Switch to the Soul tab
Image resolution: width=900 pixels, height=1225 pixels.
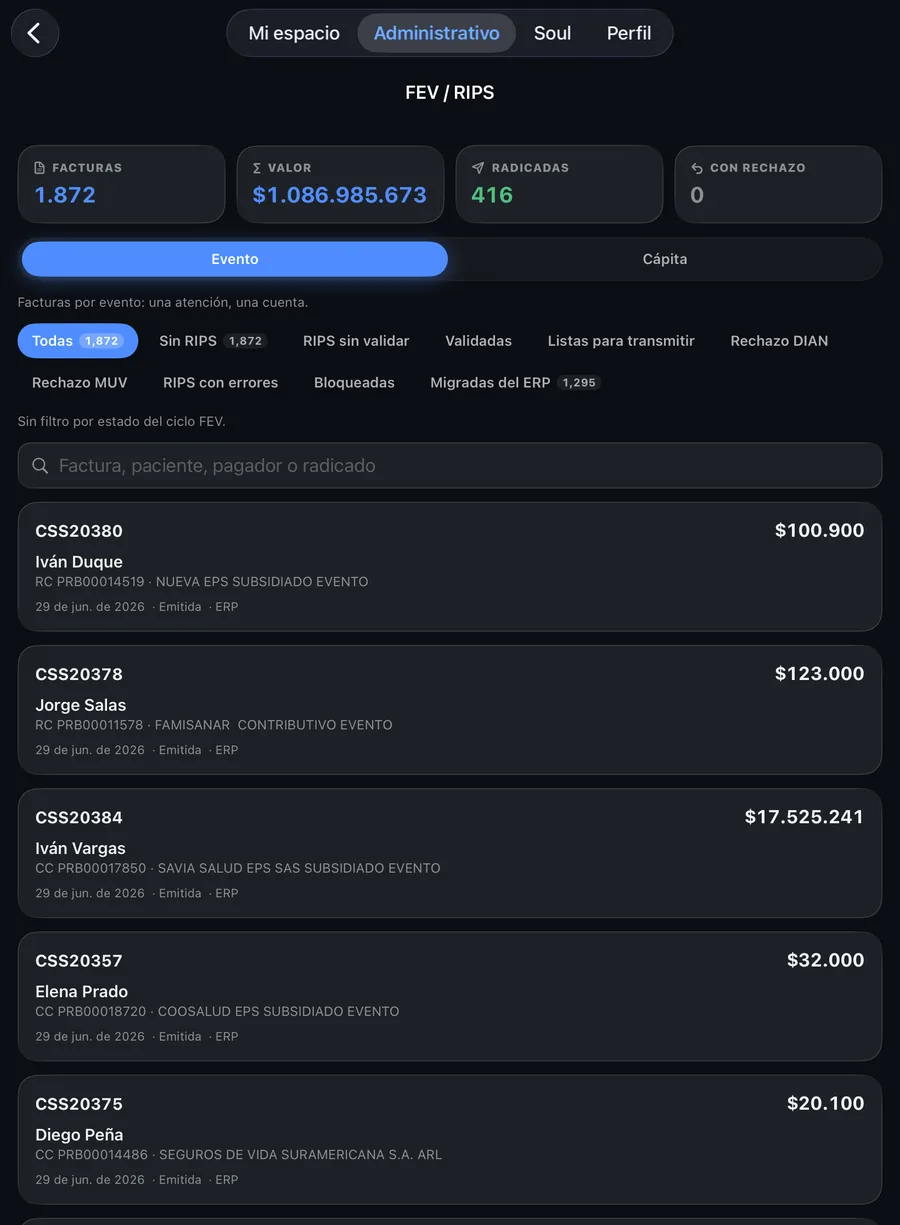coord(552,33)
